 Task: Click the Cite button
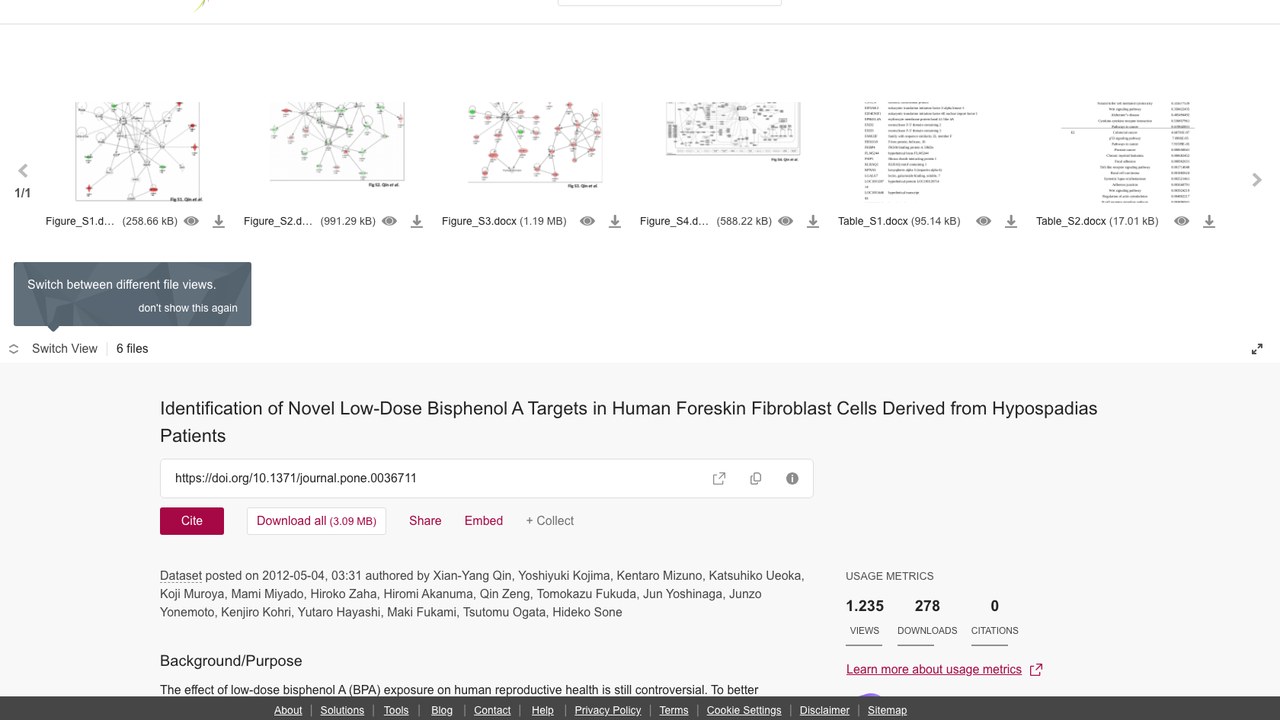[x=192, y=521]
